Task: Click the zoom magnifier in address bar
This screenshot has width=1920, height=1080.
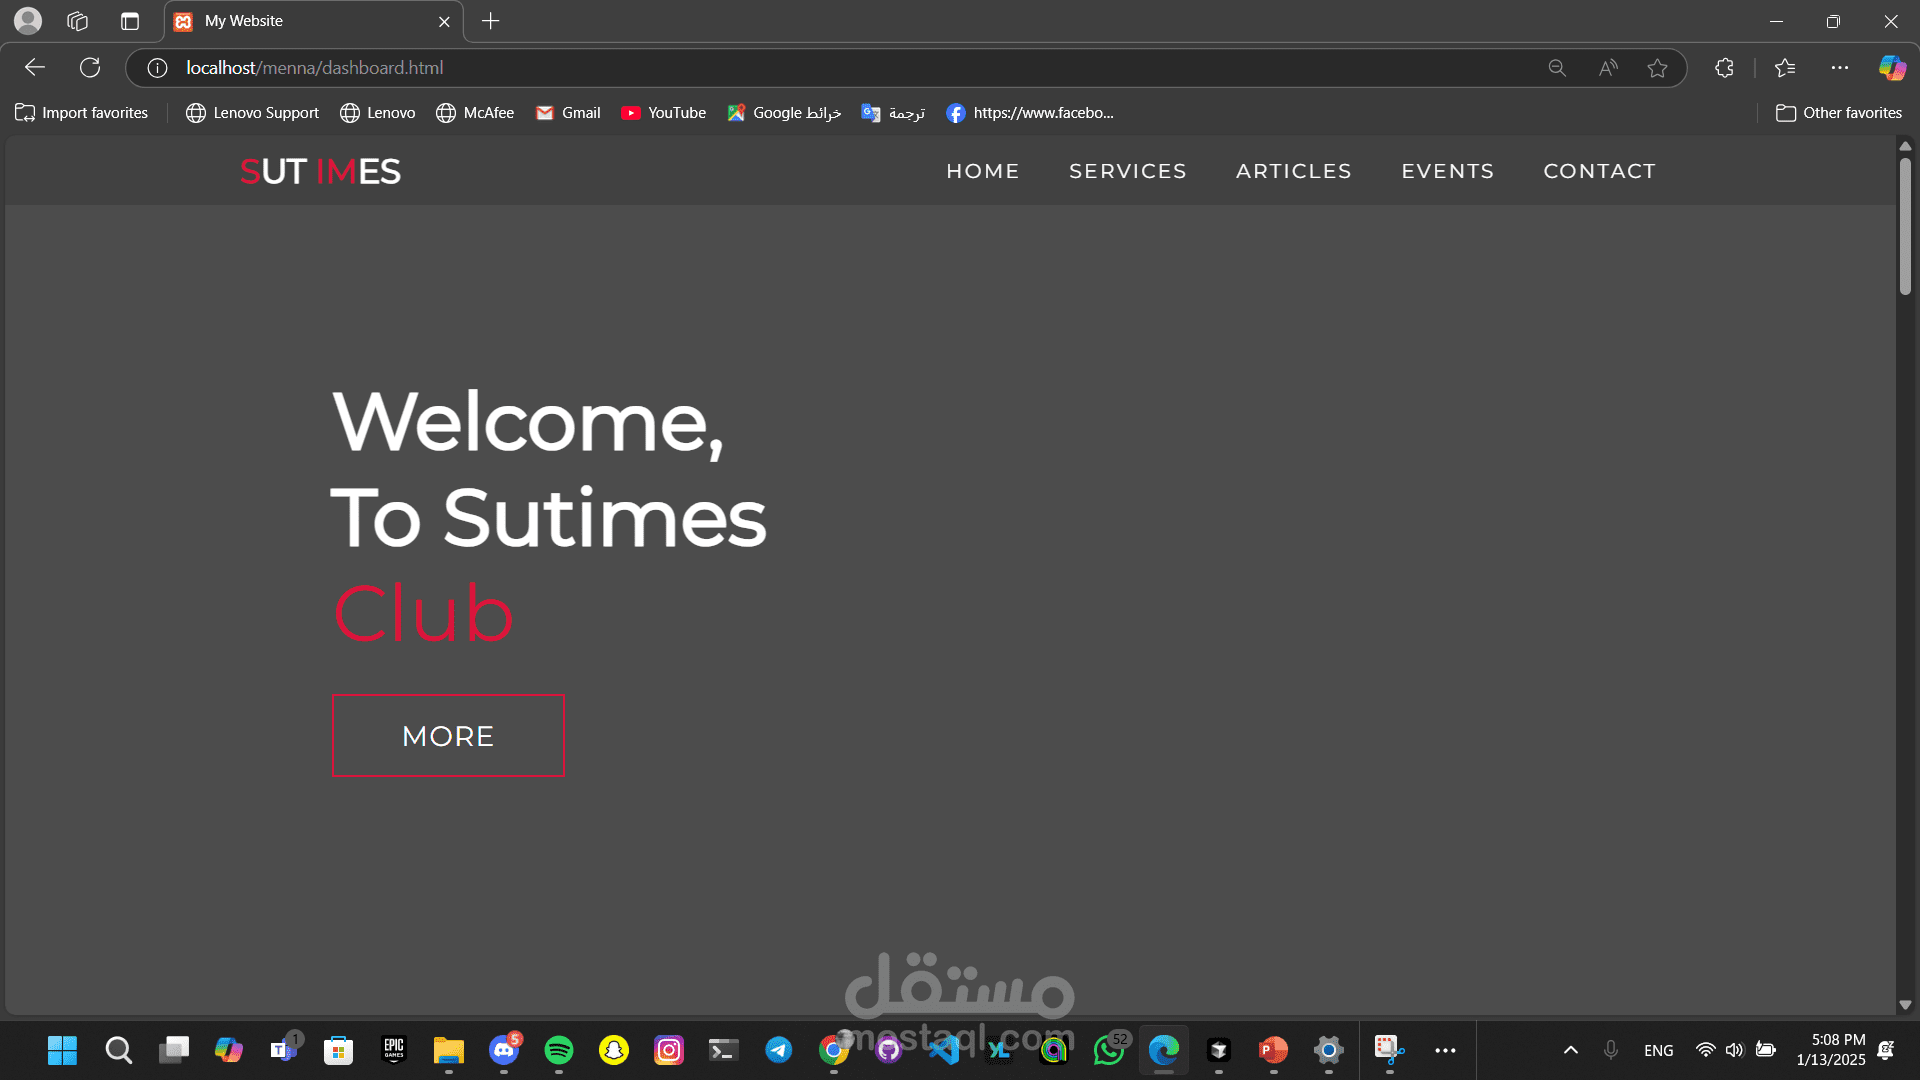Action: [1557, 68]
